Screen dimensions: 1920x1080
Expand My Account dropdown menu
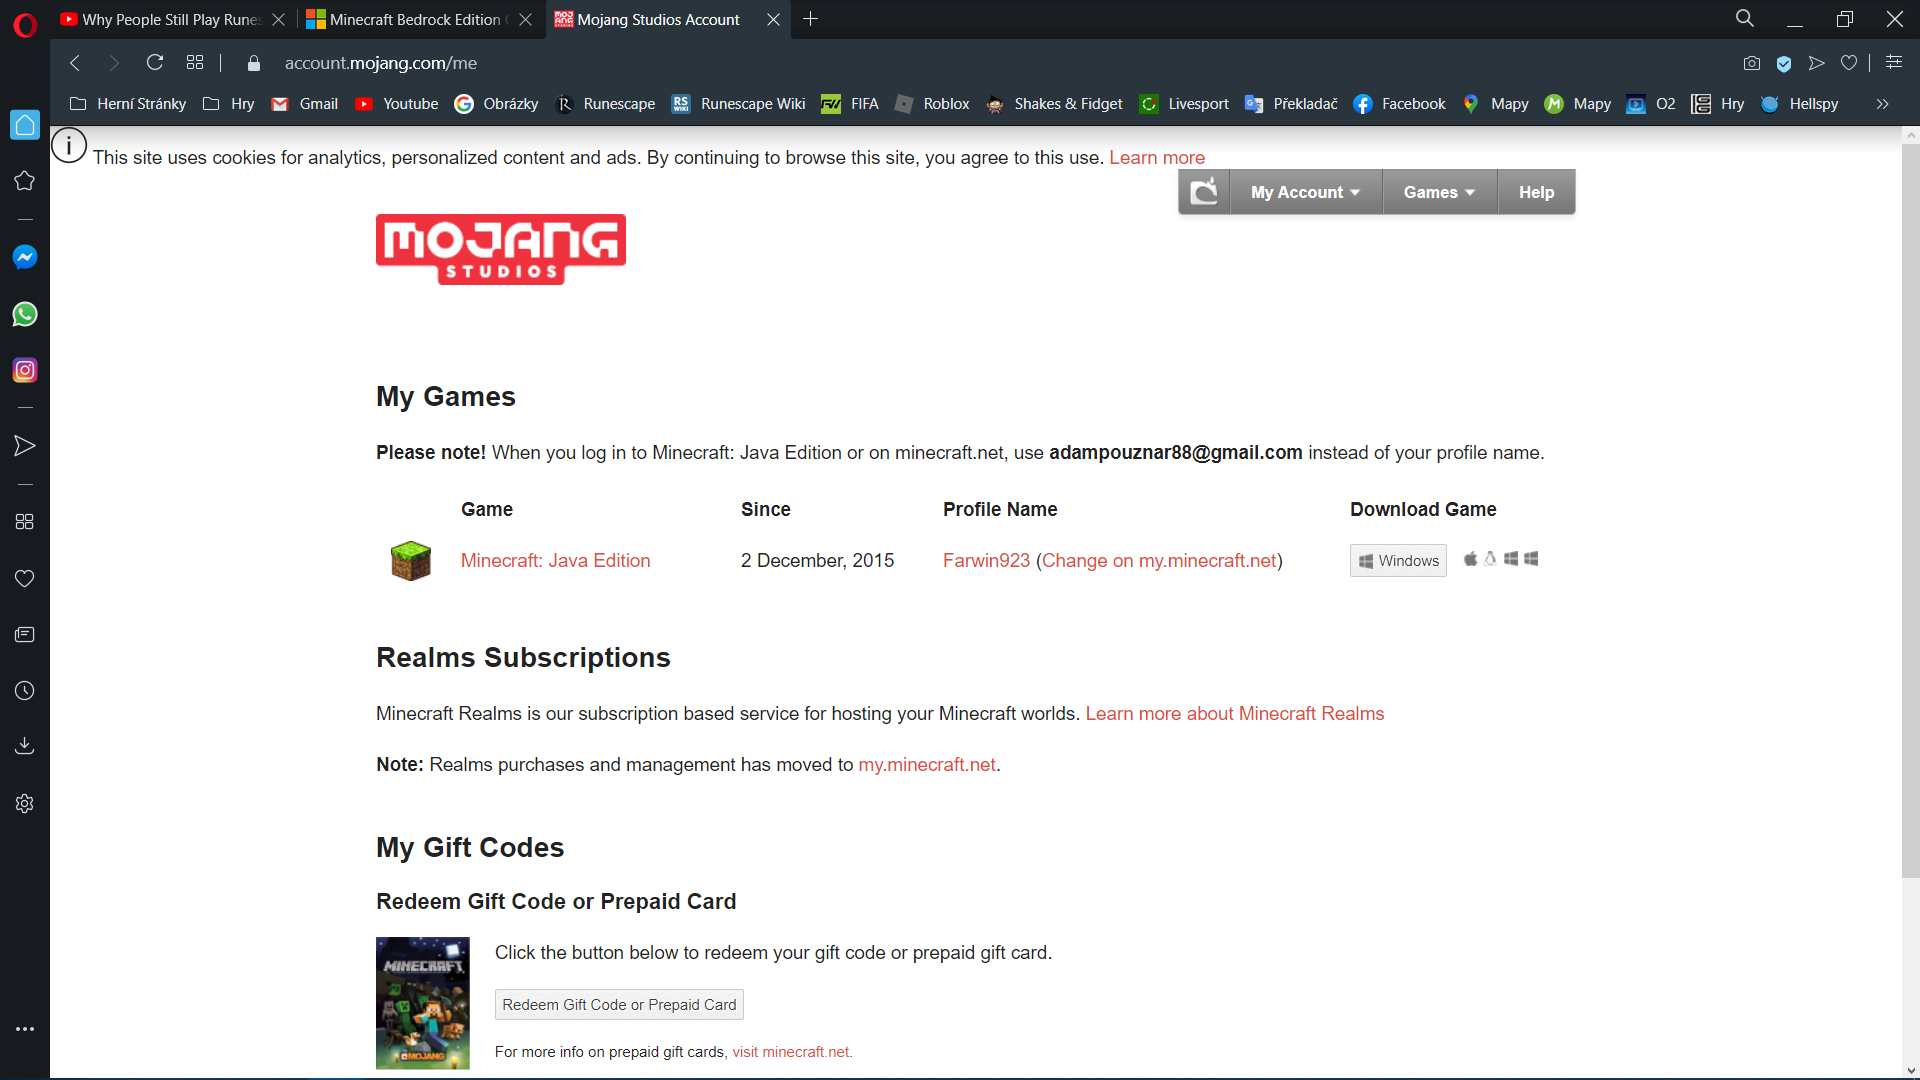[1305, 192]
